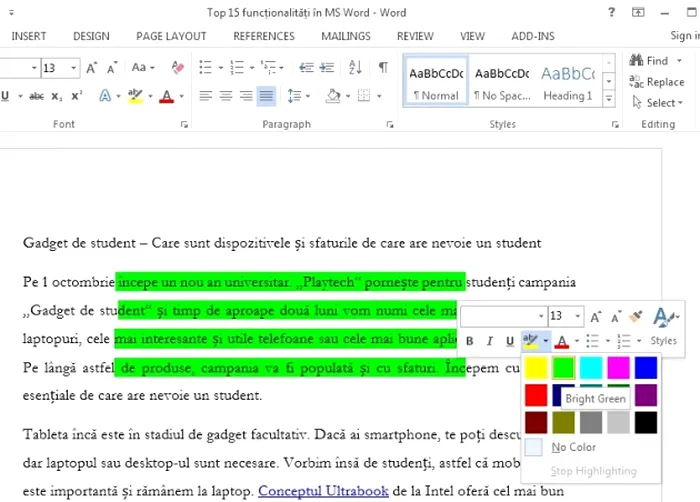Pick the Bright Green highlight swatch
Viewport: 700px width, 502px height.
[x=563, y=368]
